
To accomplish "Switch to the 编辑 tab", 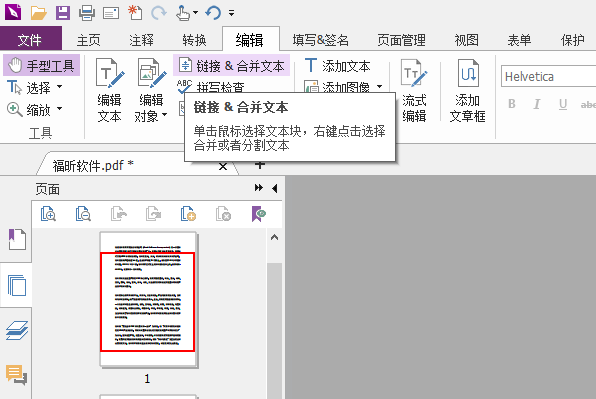I will tap(250, 40).
